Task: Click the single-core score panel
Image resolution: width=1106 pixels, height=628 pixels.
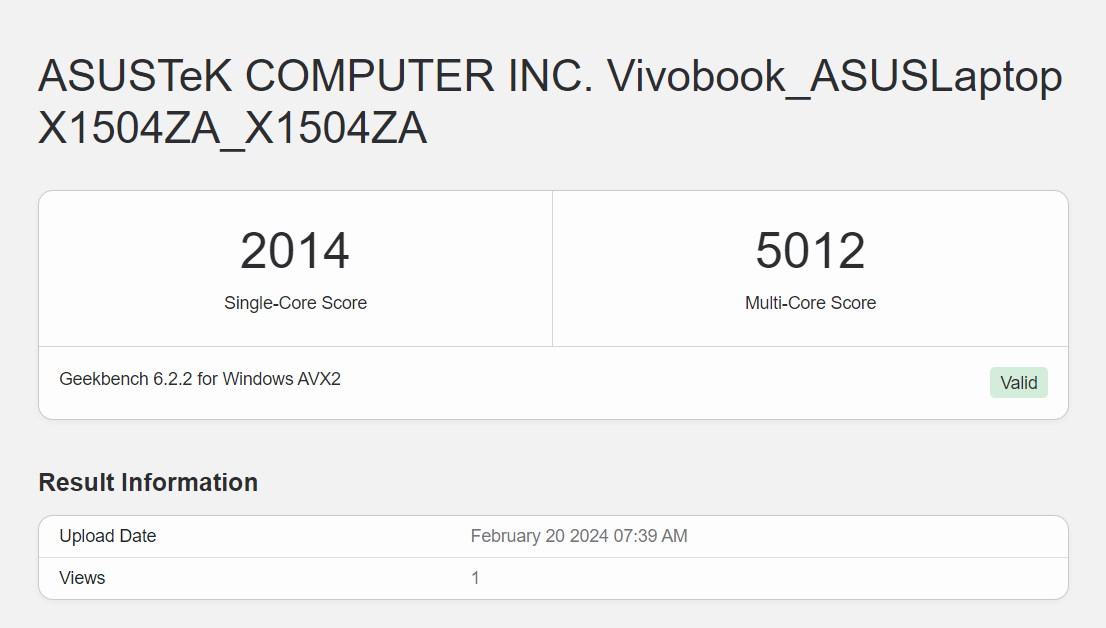Action: (x=295, y=268)
